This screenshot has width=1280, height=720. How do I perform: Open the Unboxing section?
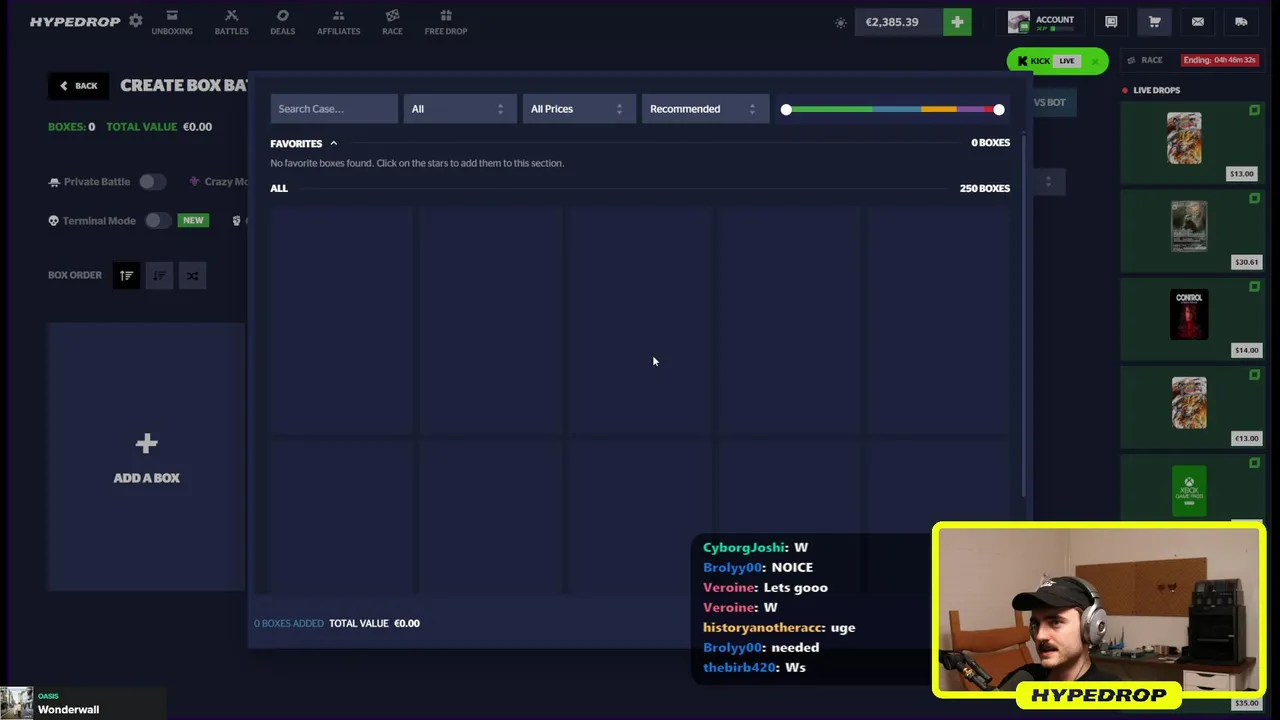tap(172, 22)
